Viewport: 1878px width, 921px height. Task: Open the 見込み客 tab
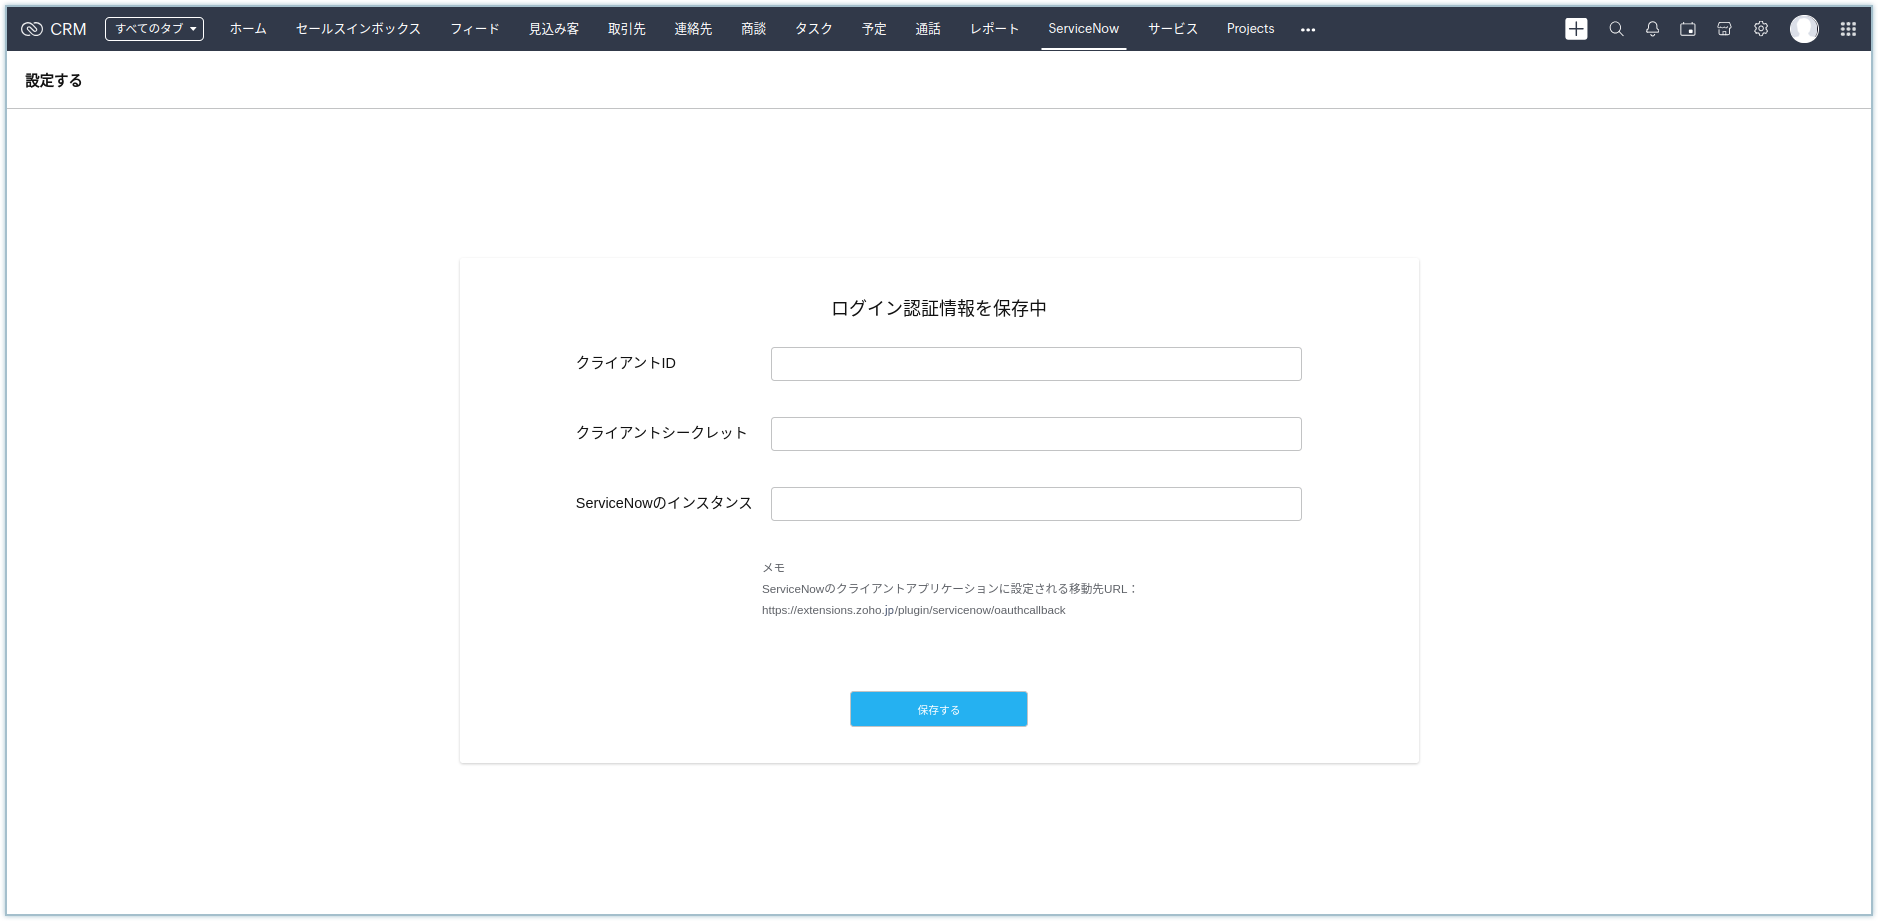pyautogui.click(x=554, y=29)
